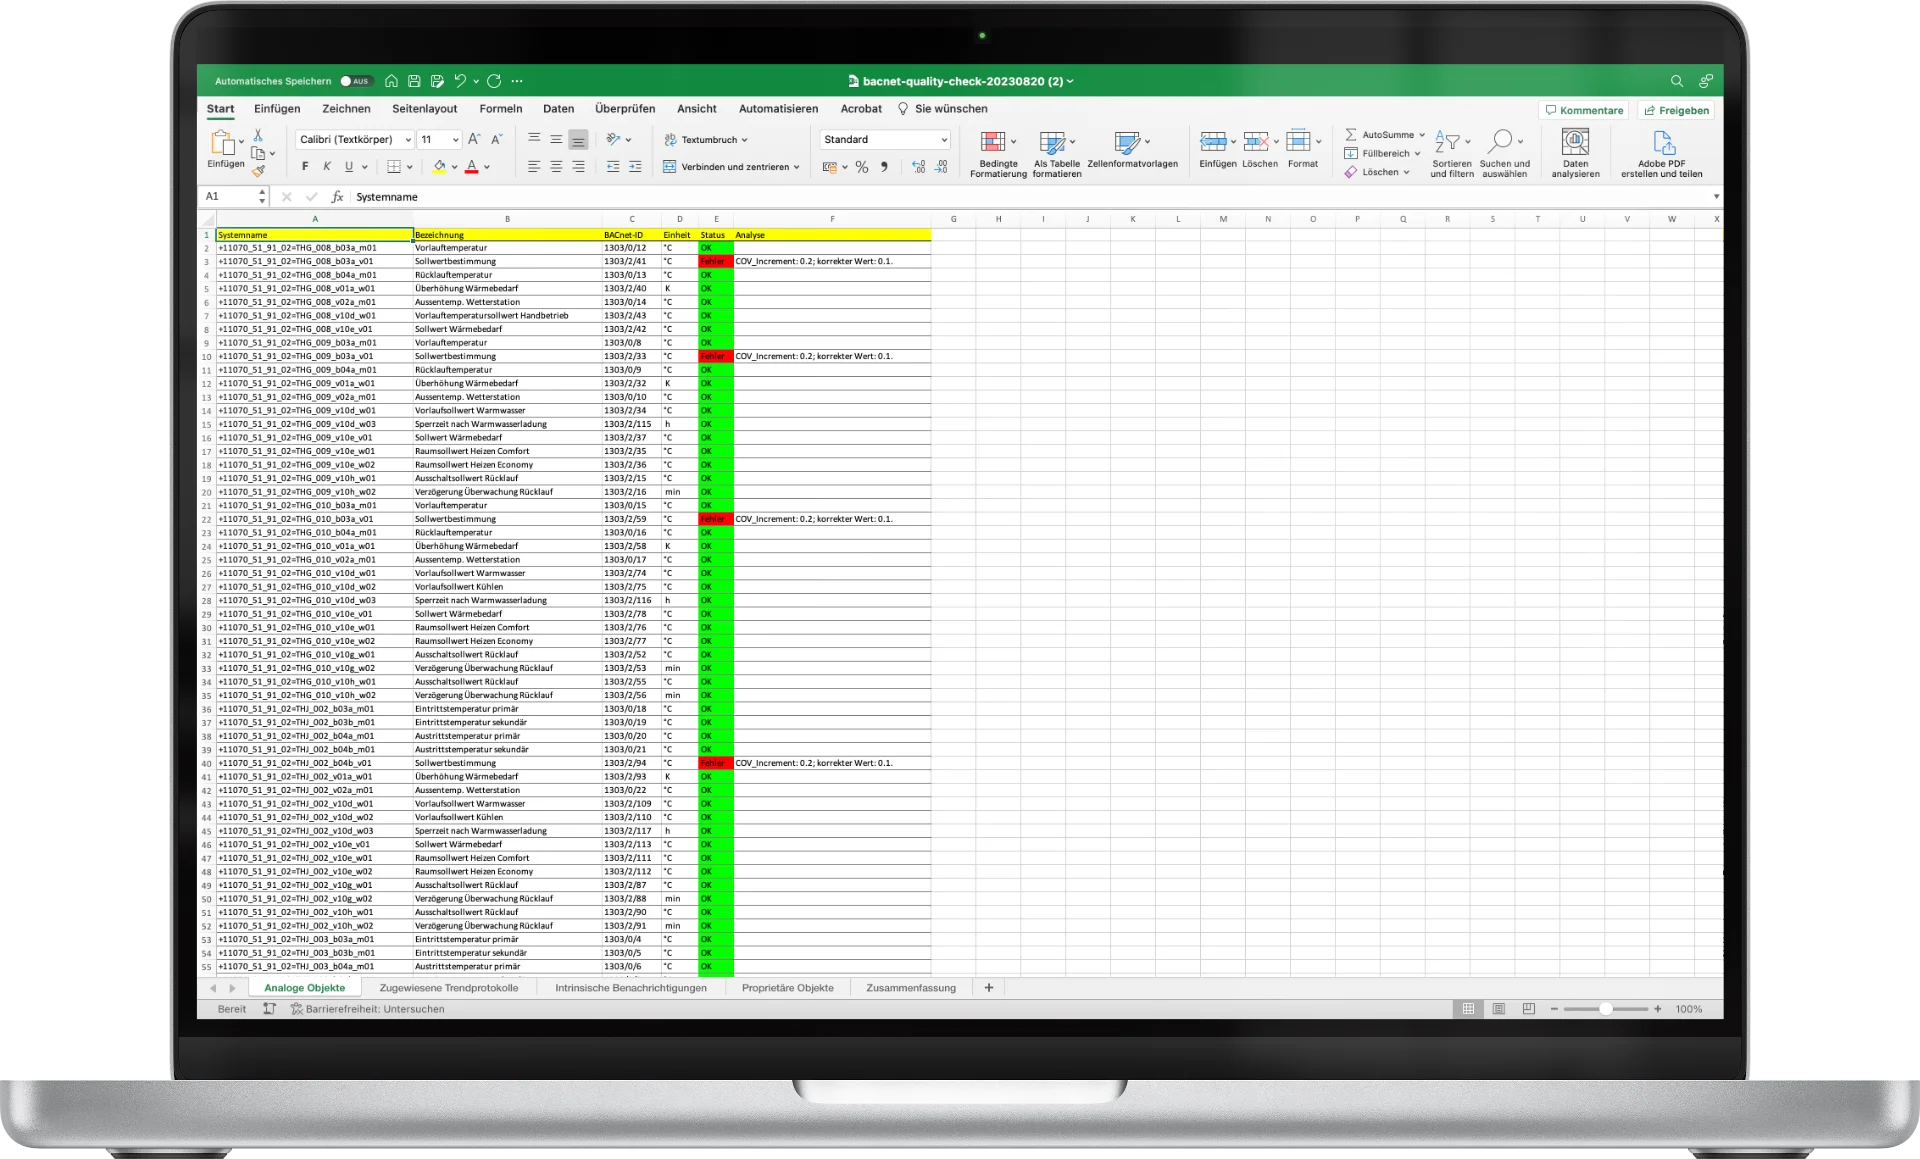Image resolution: width=1920 pixels, height=1159 pixels.
Task: Open the Formeln ribbon tab
Action: [501, 109]
